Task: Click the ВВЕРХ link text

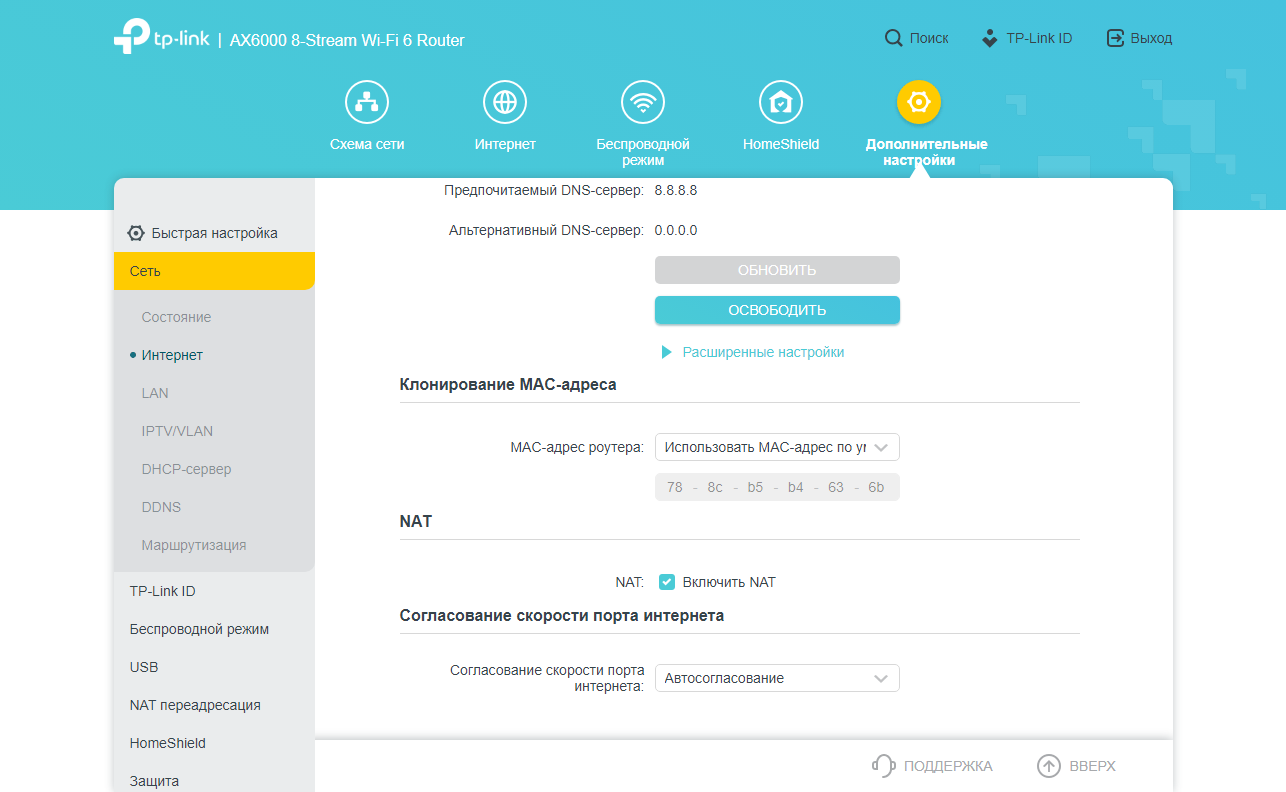Action: (1092, 766)
